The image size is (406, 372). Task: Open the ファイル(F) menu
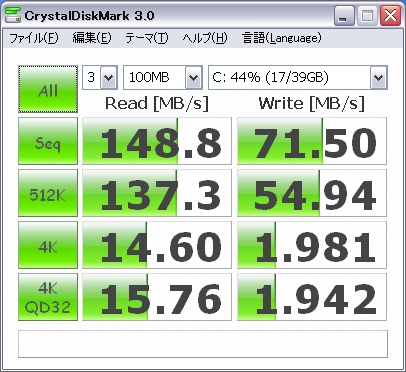point(34,38)
